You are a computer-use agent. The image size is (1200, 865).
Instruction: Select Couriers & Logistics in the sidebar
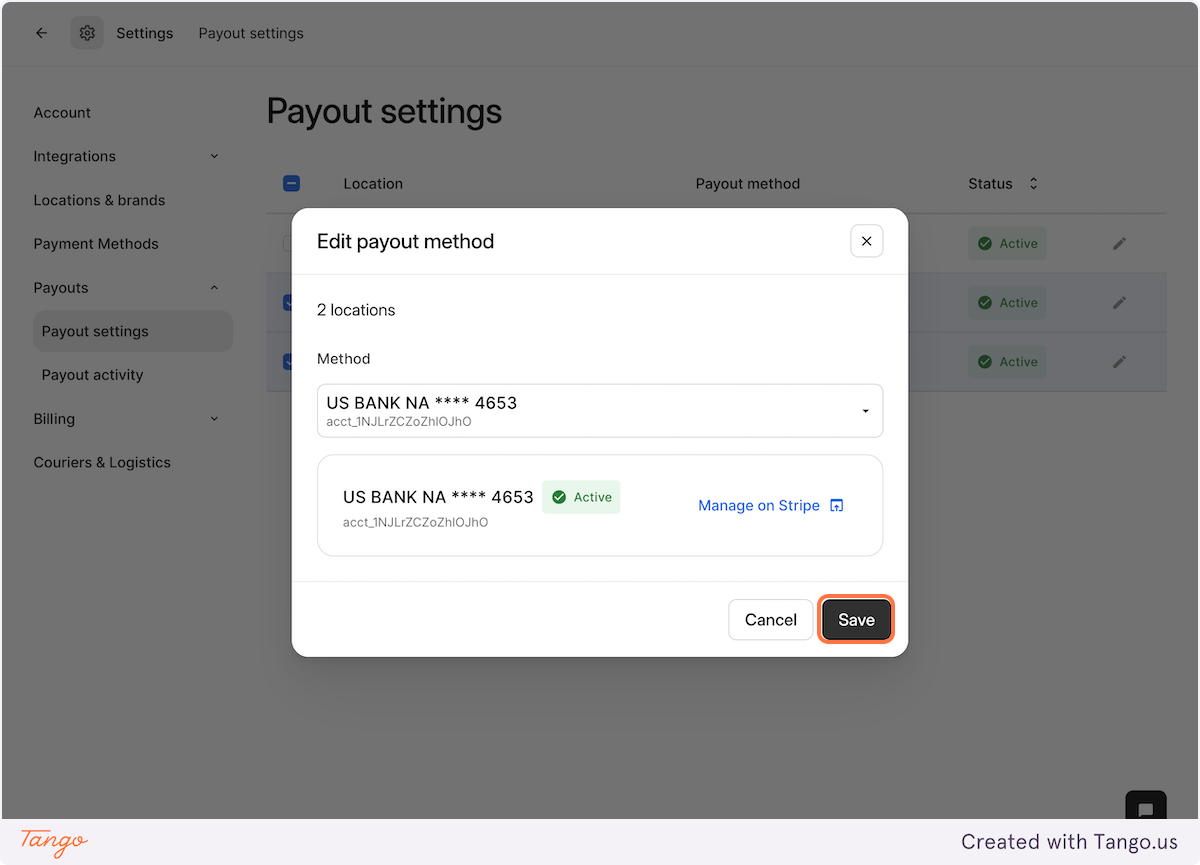100,462
